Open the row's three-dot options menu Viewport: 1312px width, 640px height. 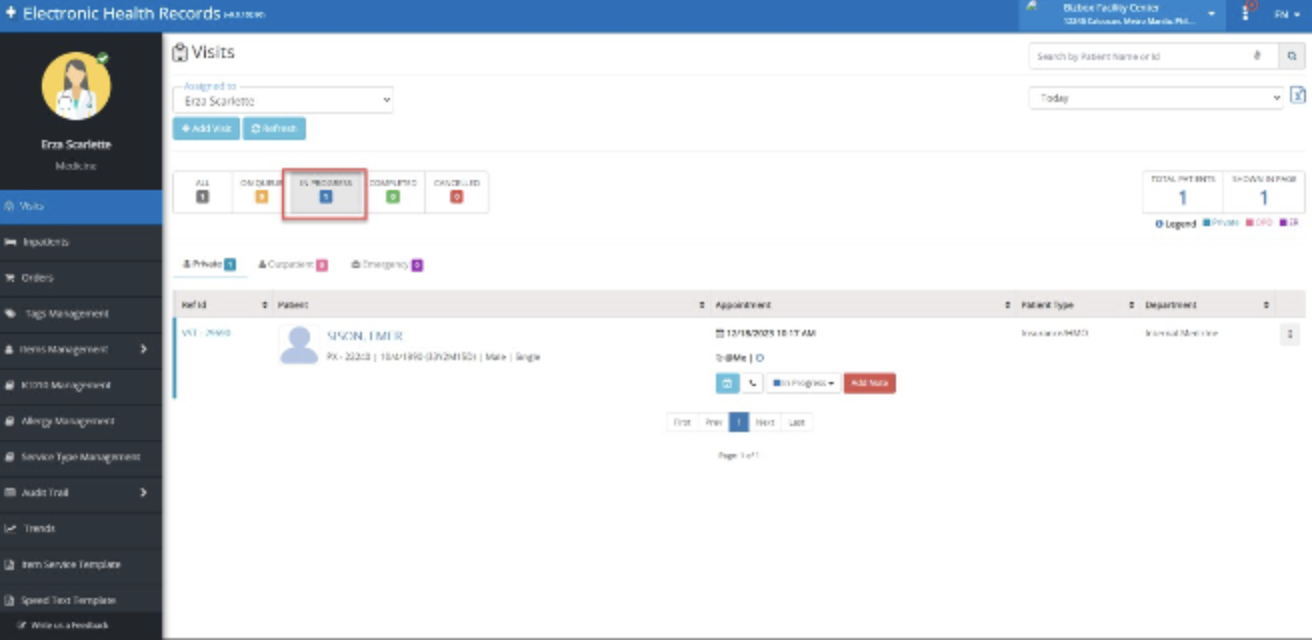click(x=1289, y=335)
